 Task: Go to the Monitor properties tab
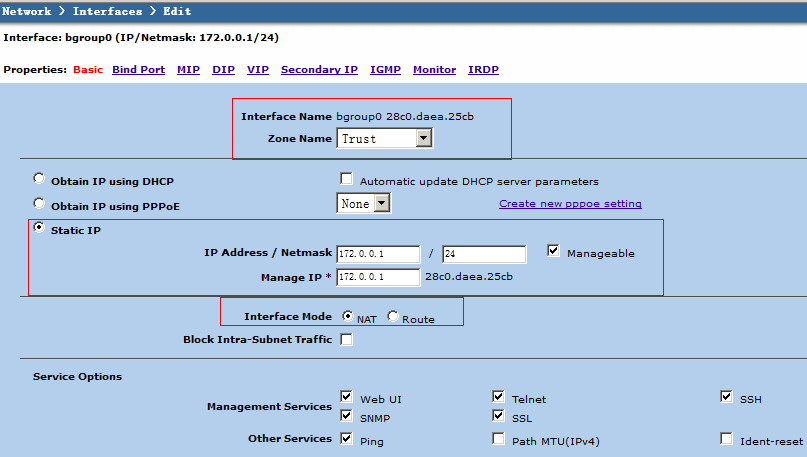[434, 70]
